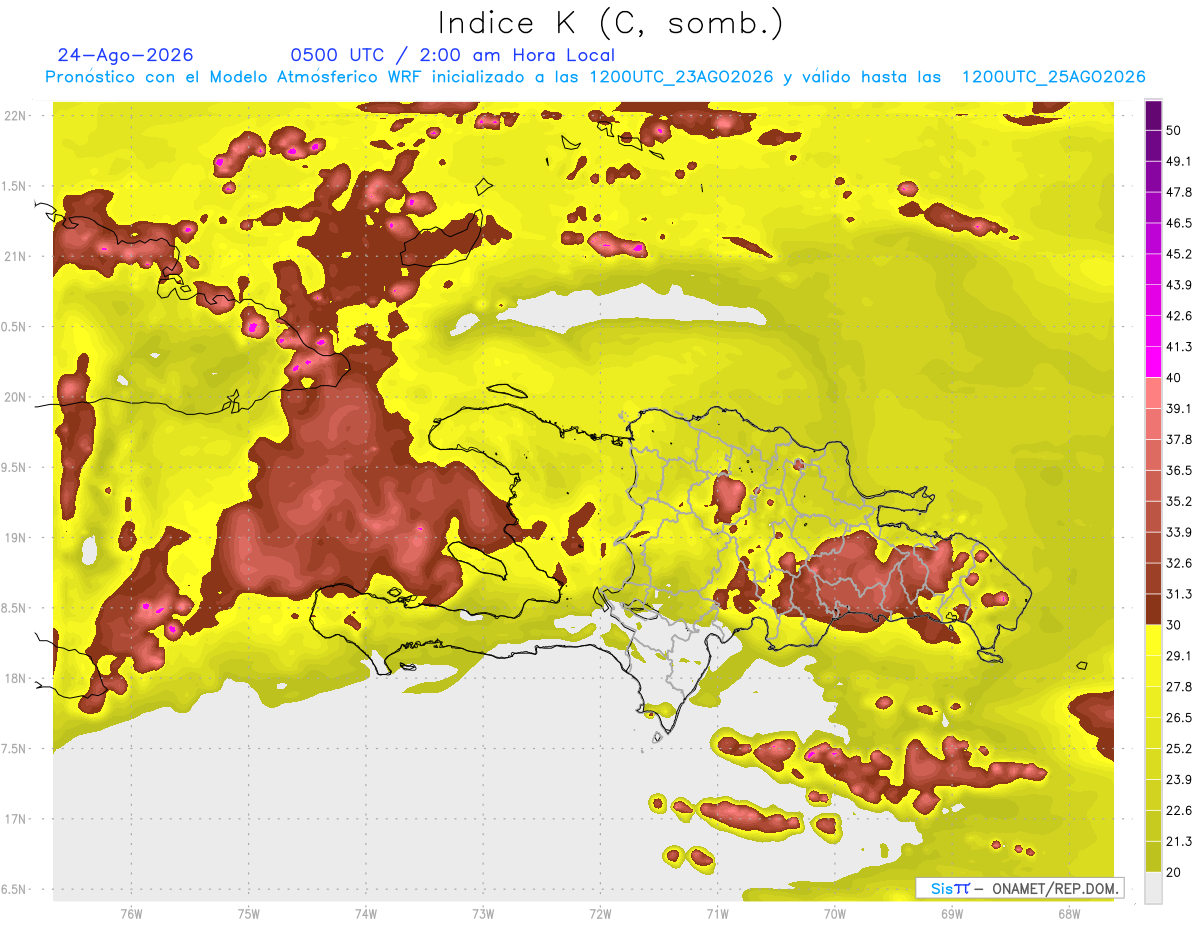Viewport: 1200px width, 927px height.
Task: Click the latitude axis label "18N"
Action: (17, 679)
